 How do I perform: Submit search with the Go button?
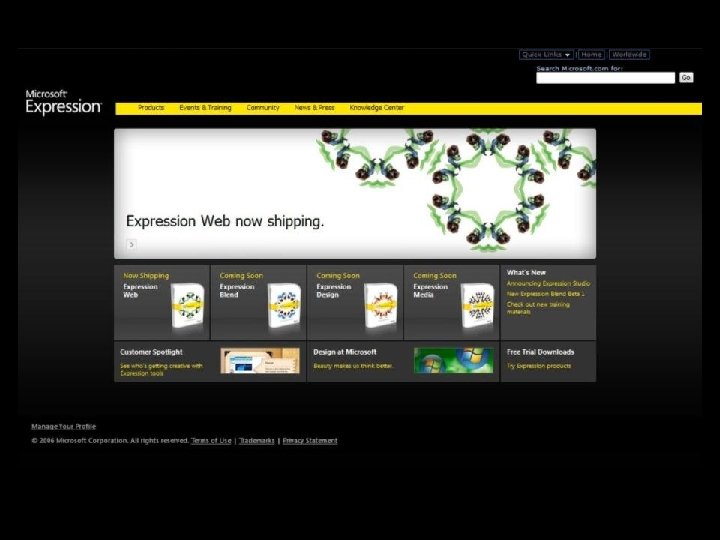pyautogui.click(x=686, y=78)
